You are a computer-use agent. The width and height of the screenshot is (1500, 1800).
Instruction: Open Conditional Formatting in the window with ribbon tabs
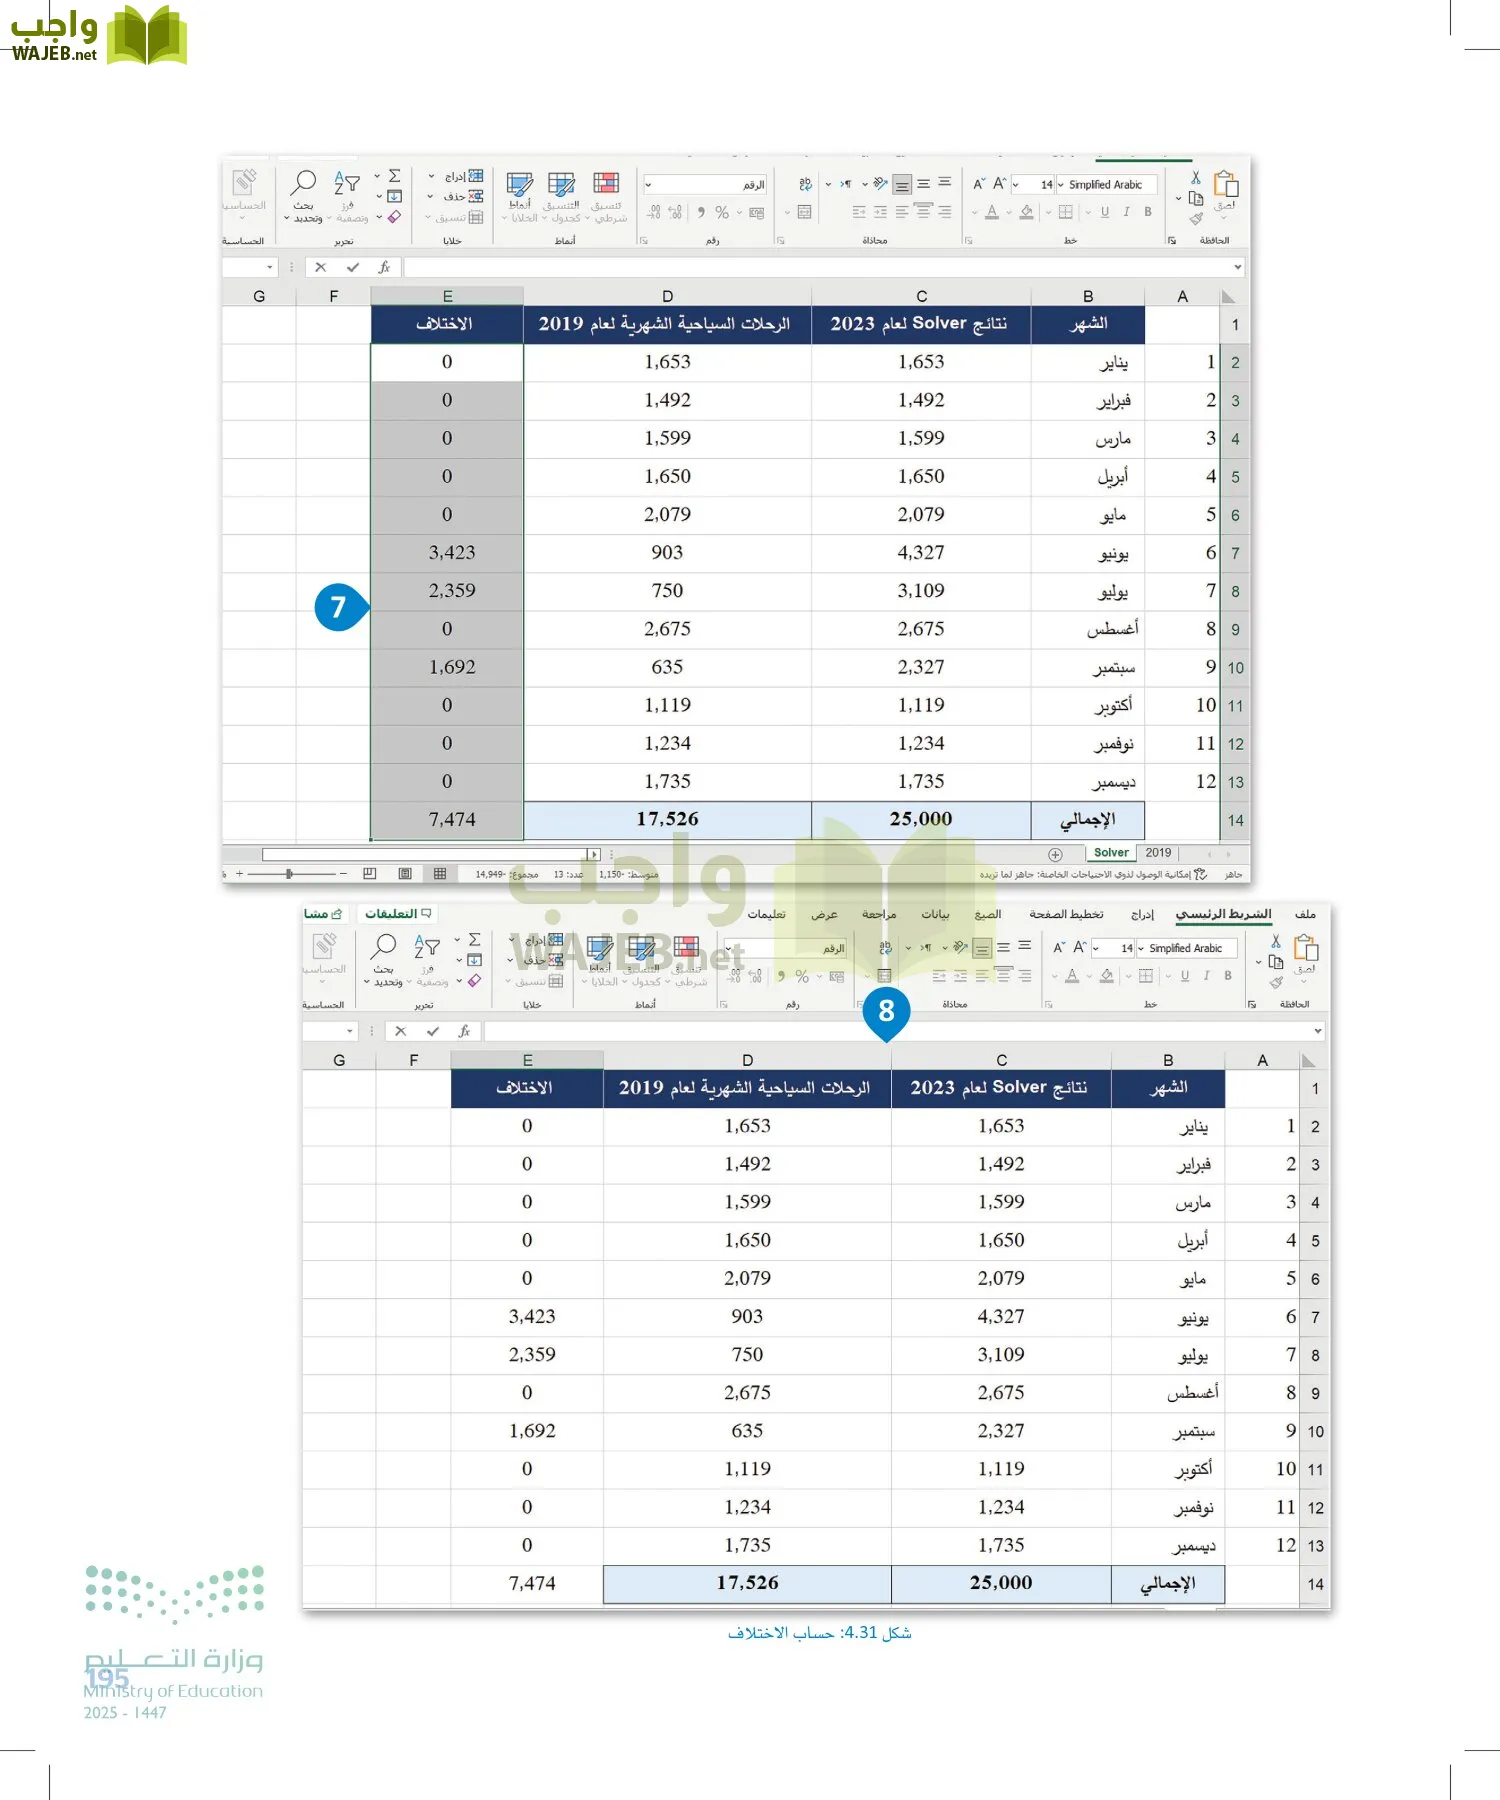point(686,948)
